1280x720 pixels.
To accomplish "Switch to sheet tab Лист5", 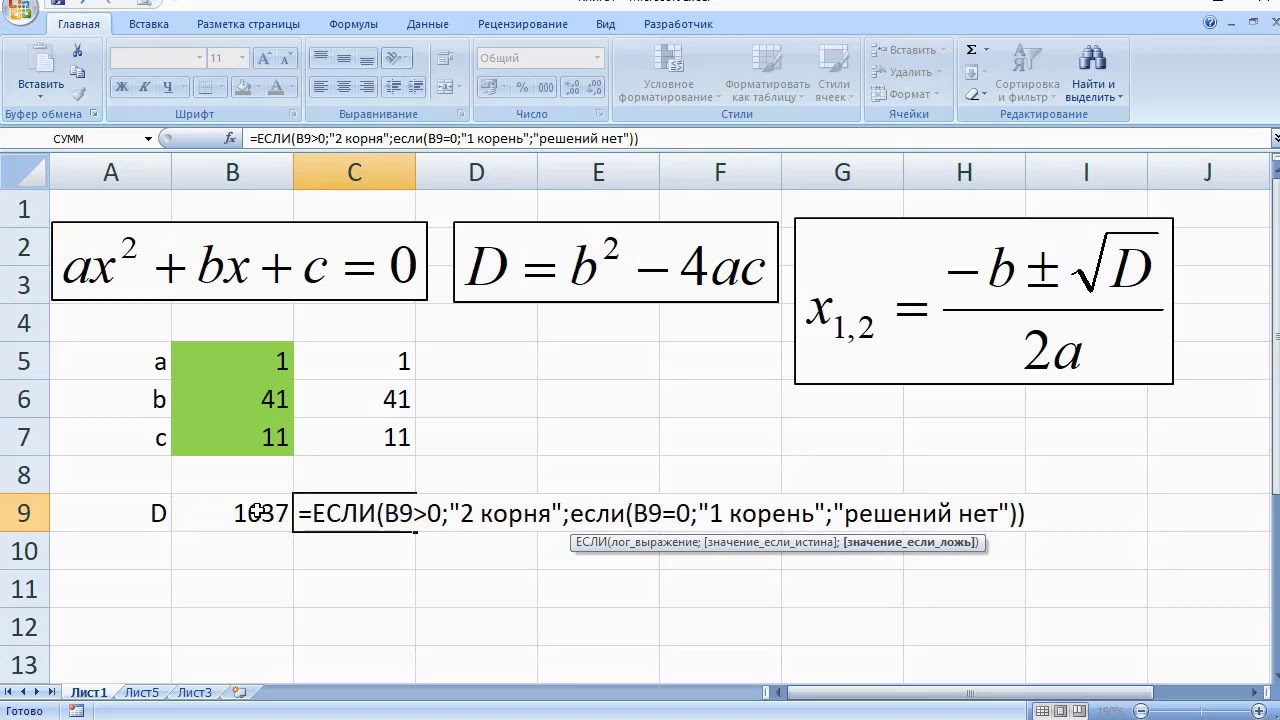I will pyautogui.click(x=142, y=692).
